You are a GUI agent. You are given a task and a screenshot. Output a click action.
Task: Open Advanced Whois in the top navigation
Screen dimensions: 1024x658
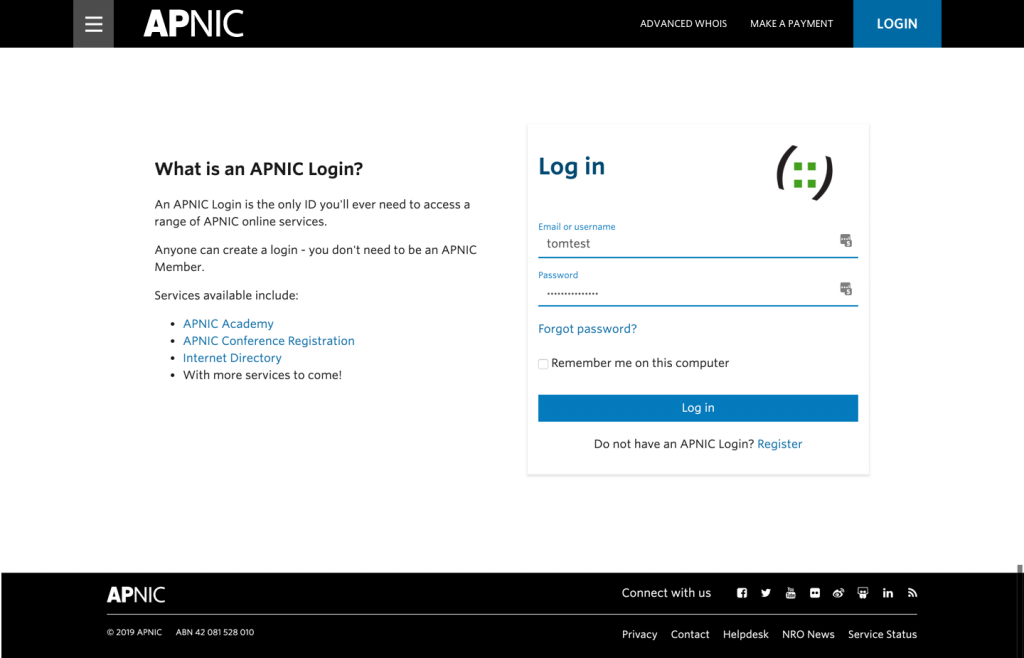(x=683, y=24)
